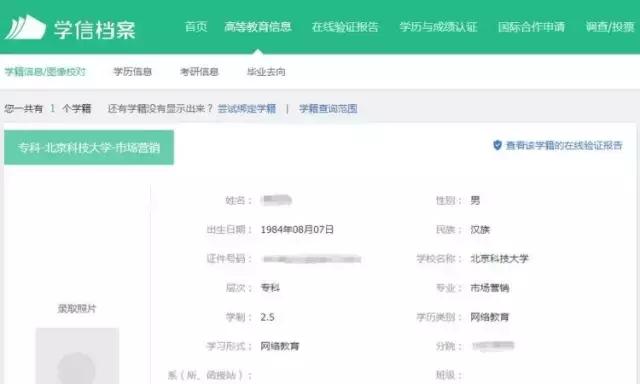Click the 尝试绑定学籍 link
Image resolution: width=640 pixels, height=384 pixels.
click(247, 109)
